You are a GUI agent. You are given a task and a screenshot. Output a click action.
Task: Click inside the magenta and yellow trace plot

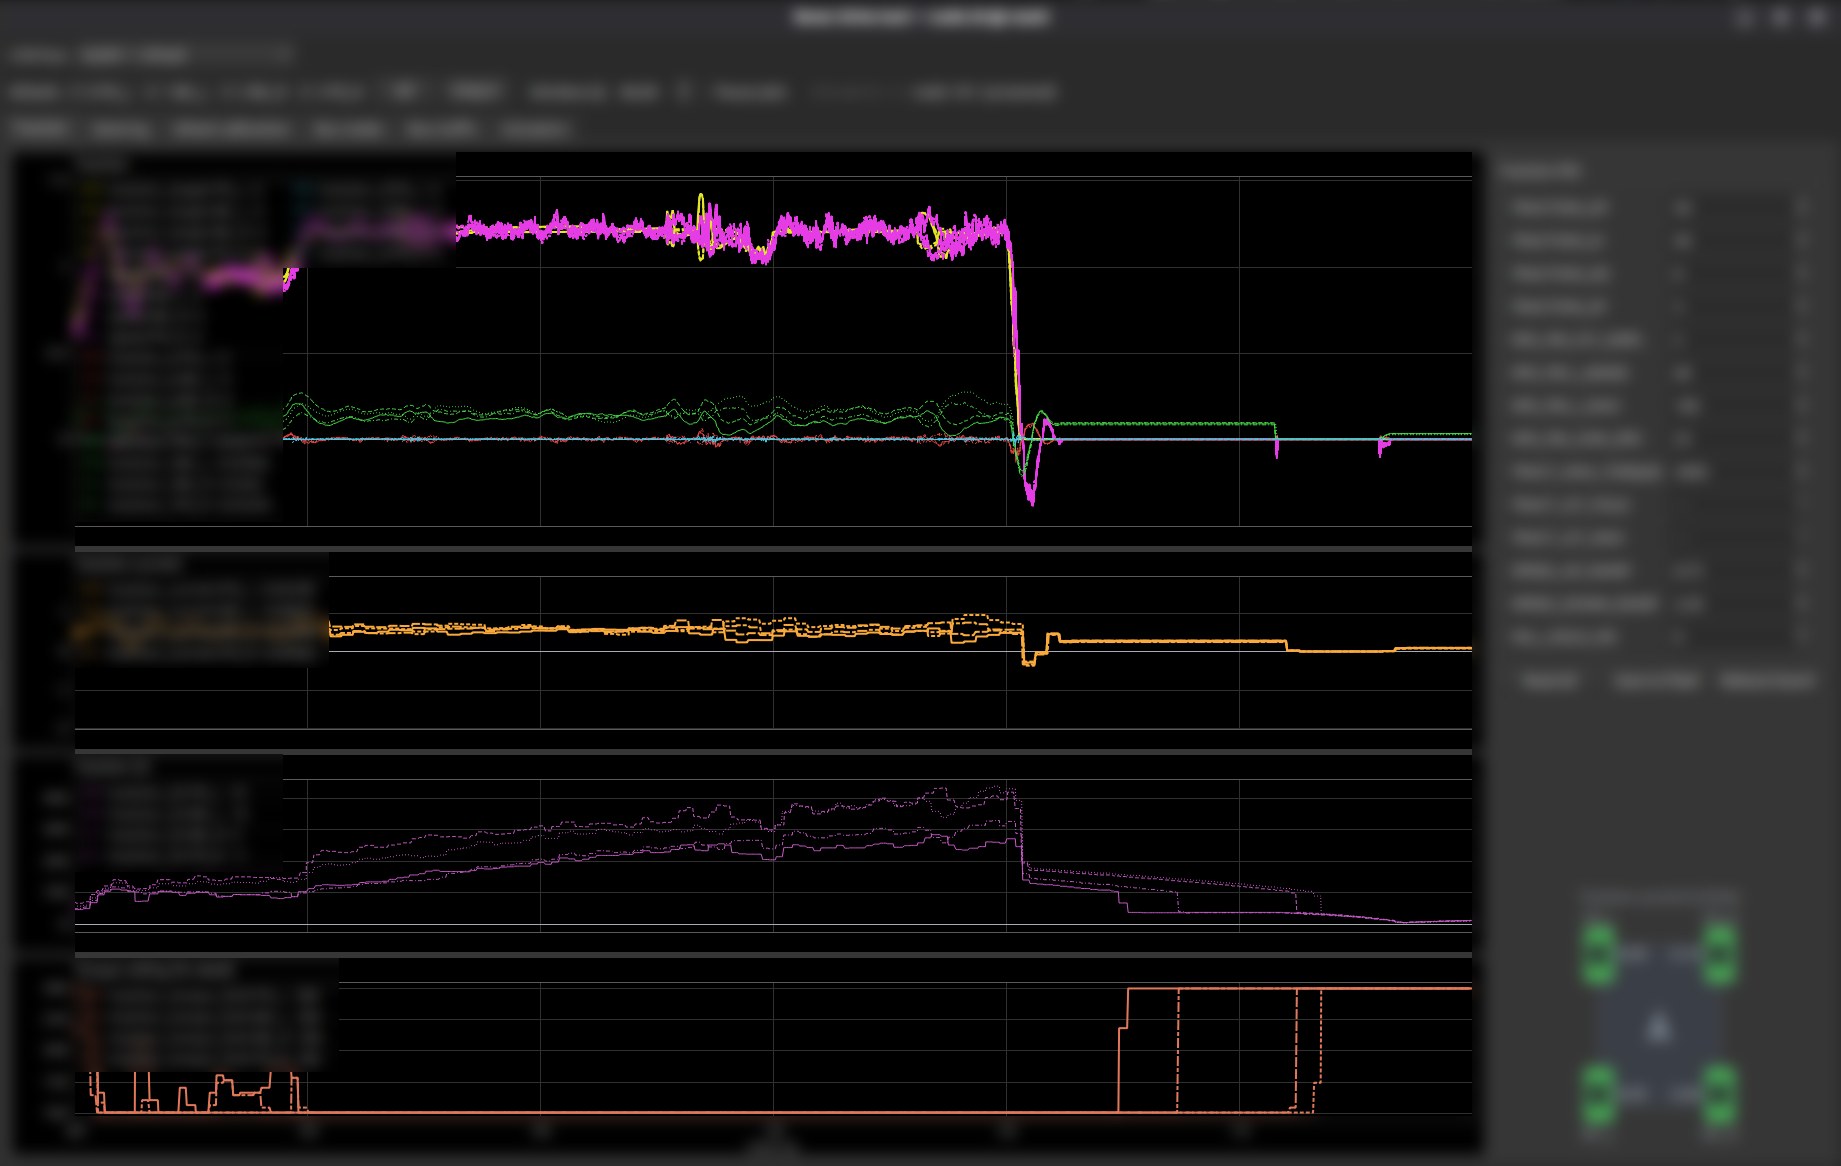point(773,350)
